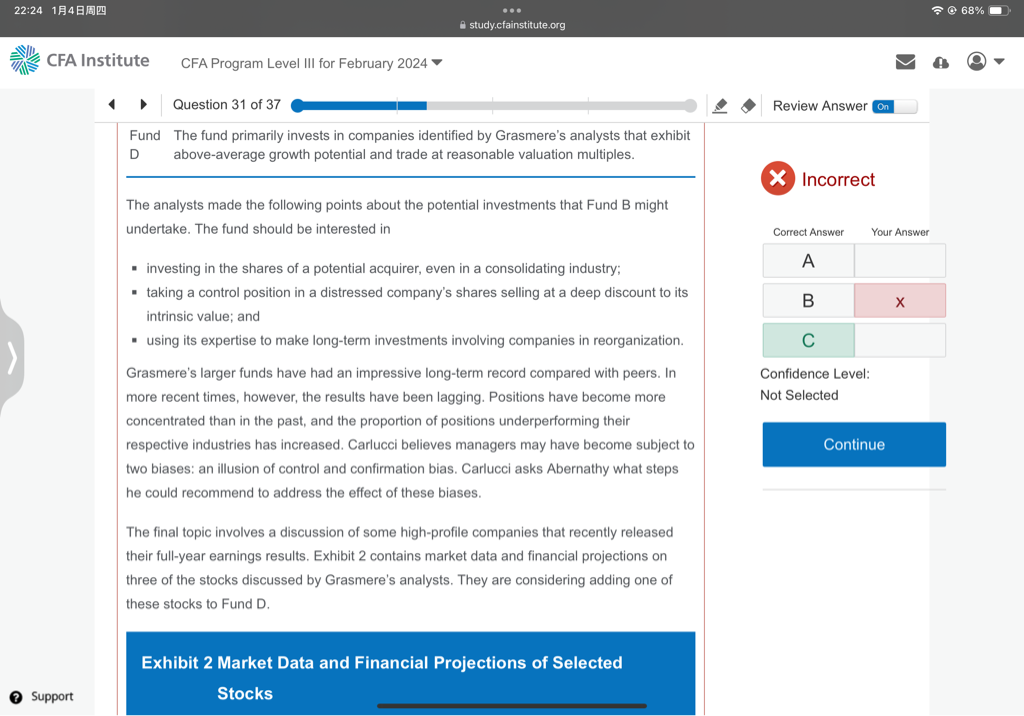This screenshot has height=716, width=1024.
Task: Click the cloud download icon
Action: coord(940,62)
